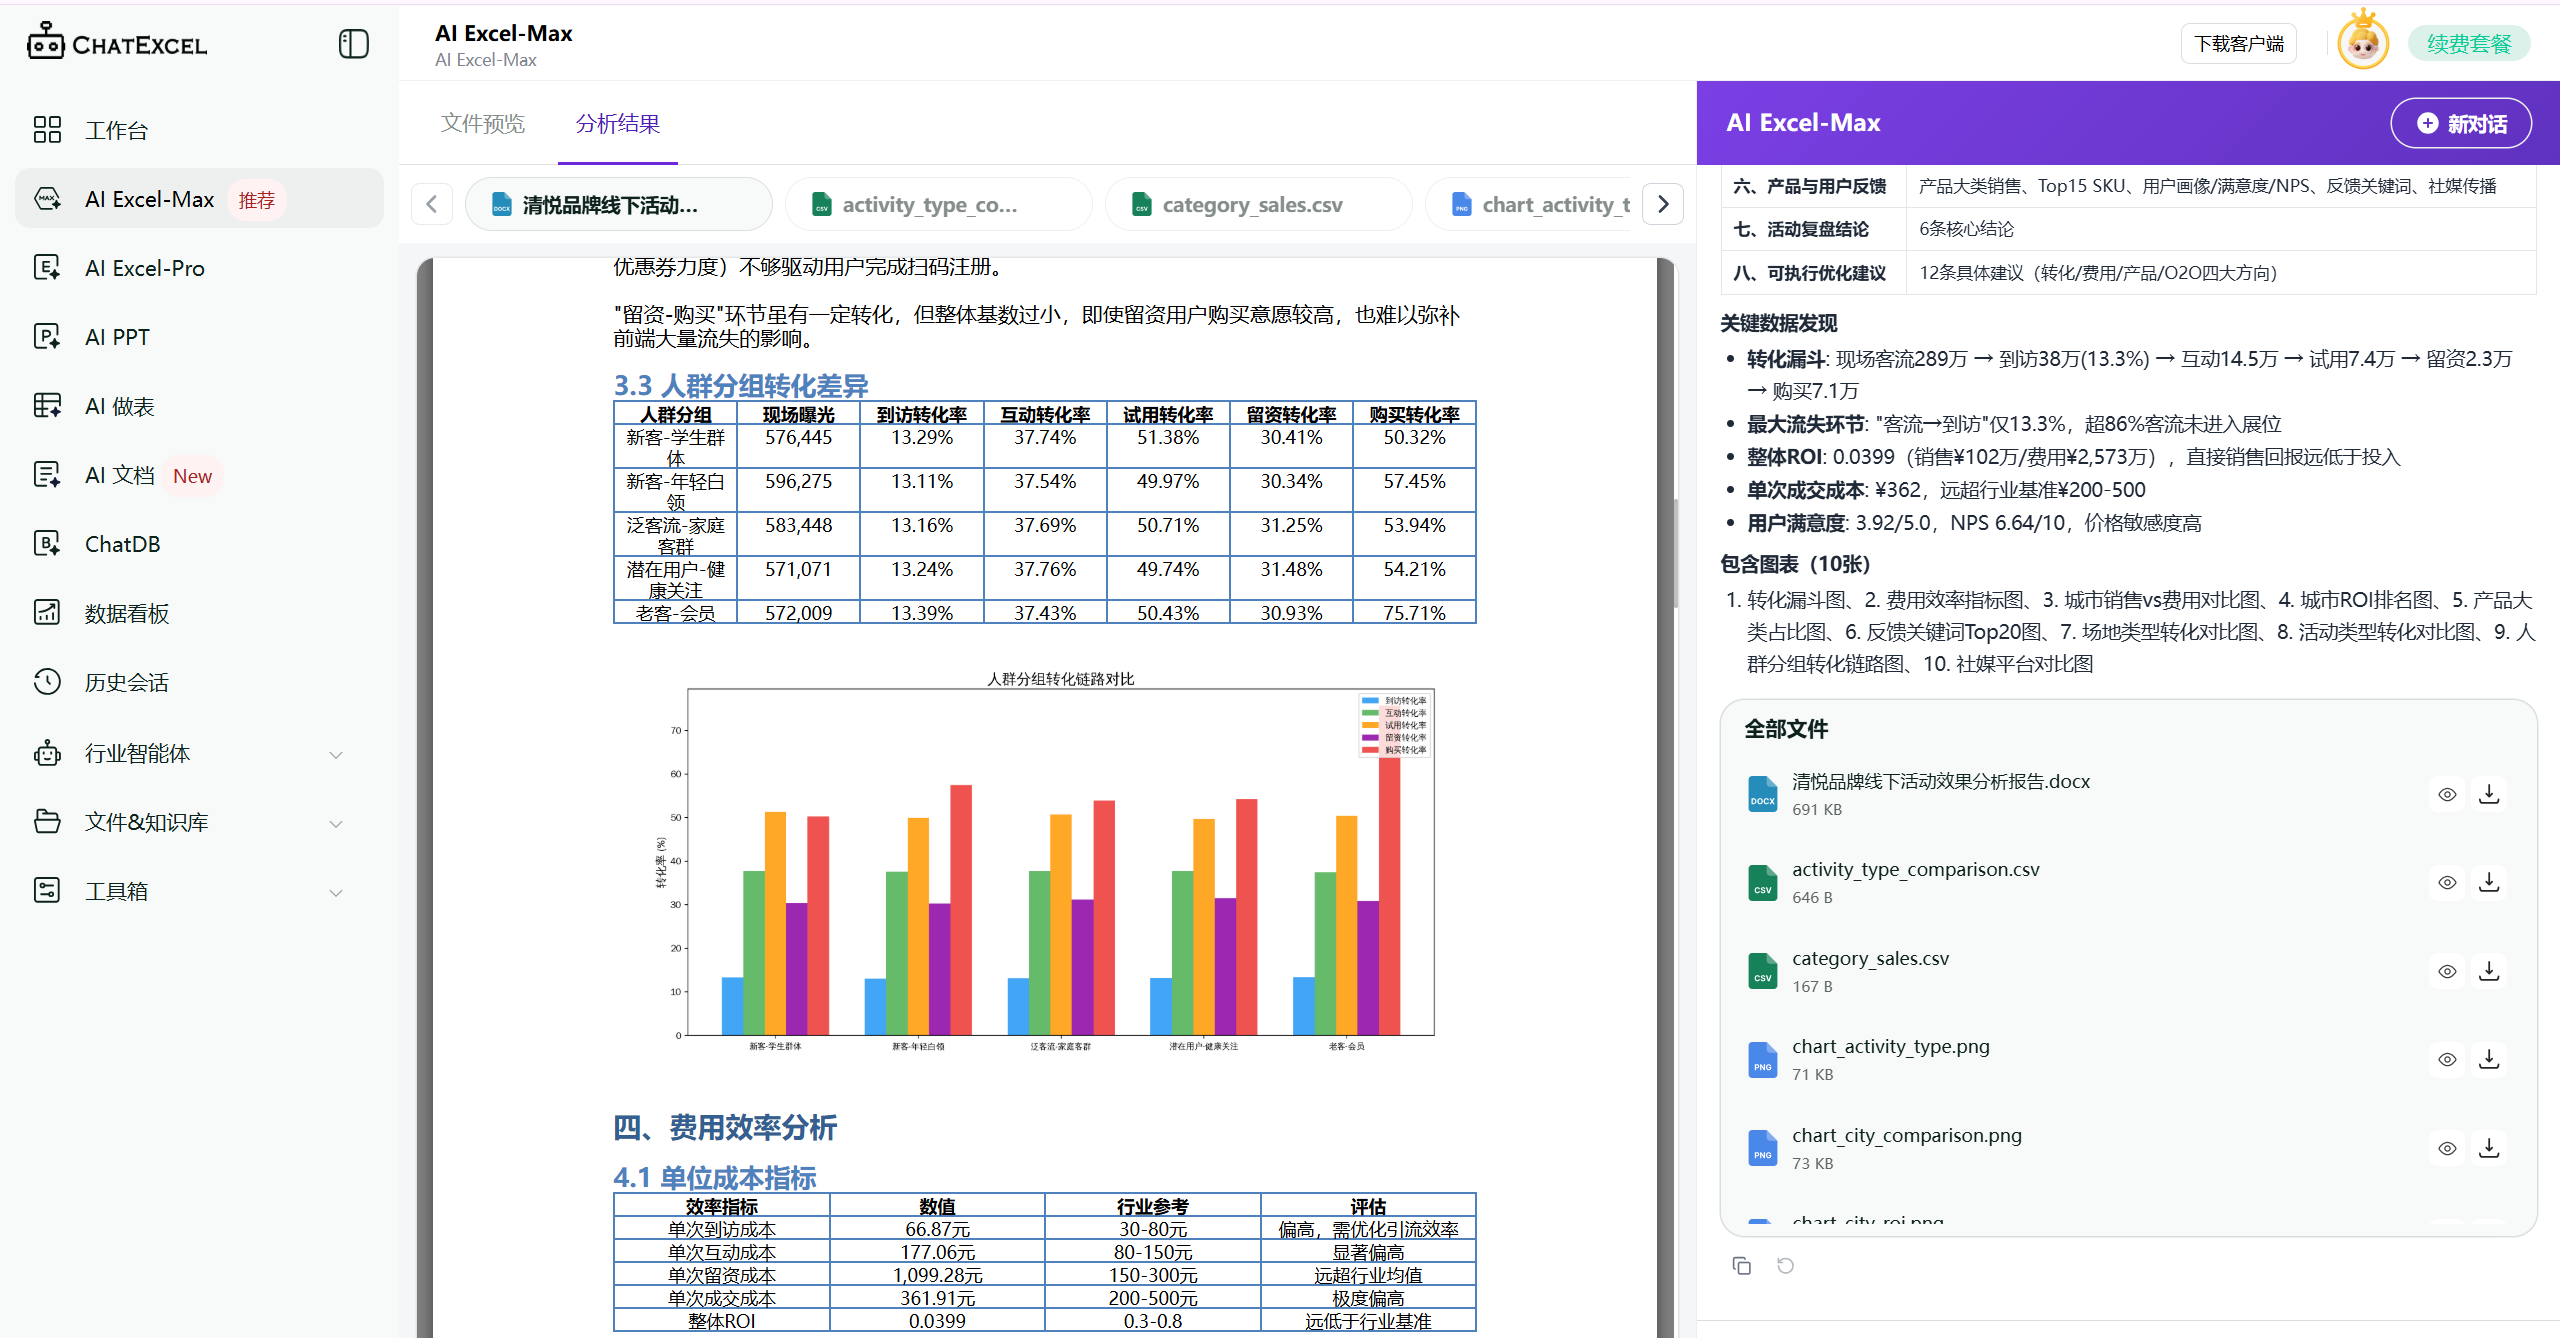The width and height of the screenshot is (2560, 1338).
Task: Expand the 工具箱 submenu chevron
Action: click(x=336, y=893)
